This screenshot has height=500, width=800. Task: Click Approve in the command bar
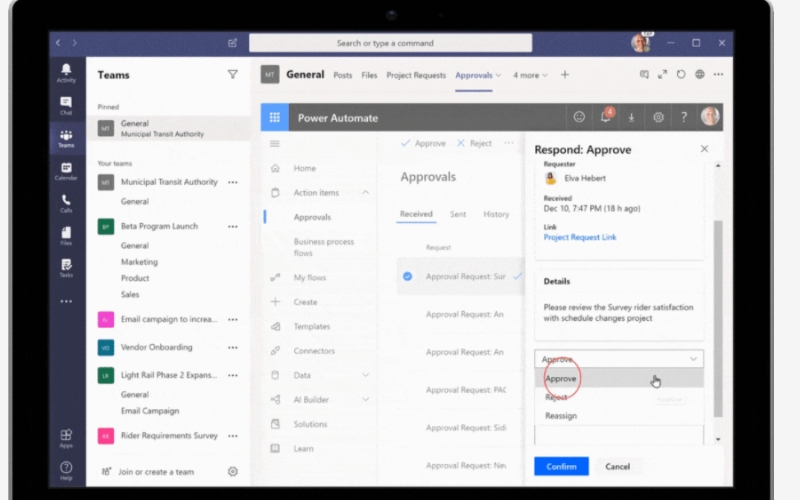423,143
